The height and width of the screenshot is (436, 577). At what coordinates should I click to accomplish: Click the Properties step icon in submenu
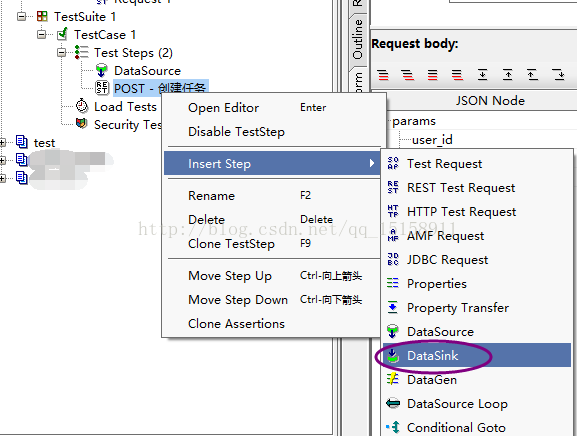[x=393, y=283]
